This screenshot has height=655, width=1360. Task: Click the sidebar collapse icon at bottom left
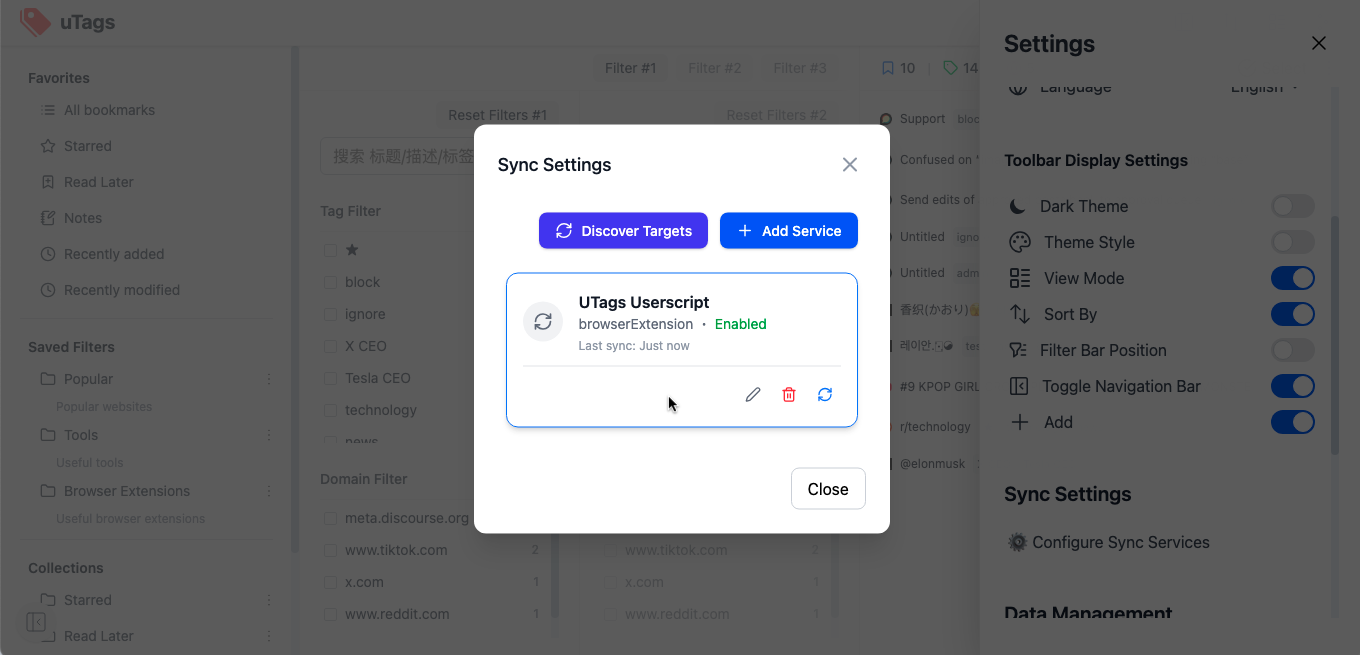point(36,622)
